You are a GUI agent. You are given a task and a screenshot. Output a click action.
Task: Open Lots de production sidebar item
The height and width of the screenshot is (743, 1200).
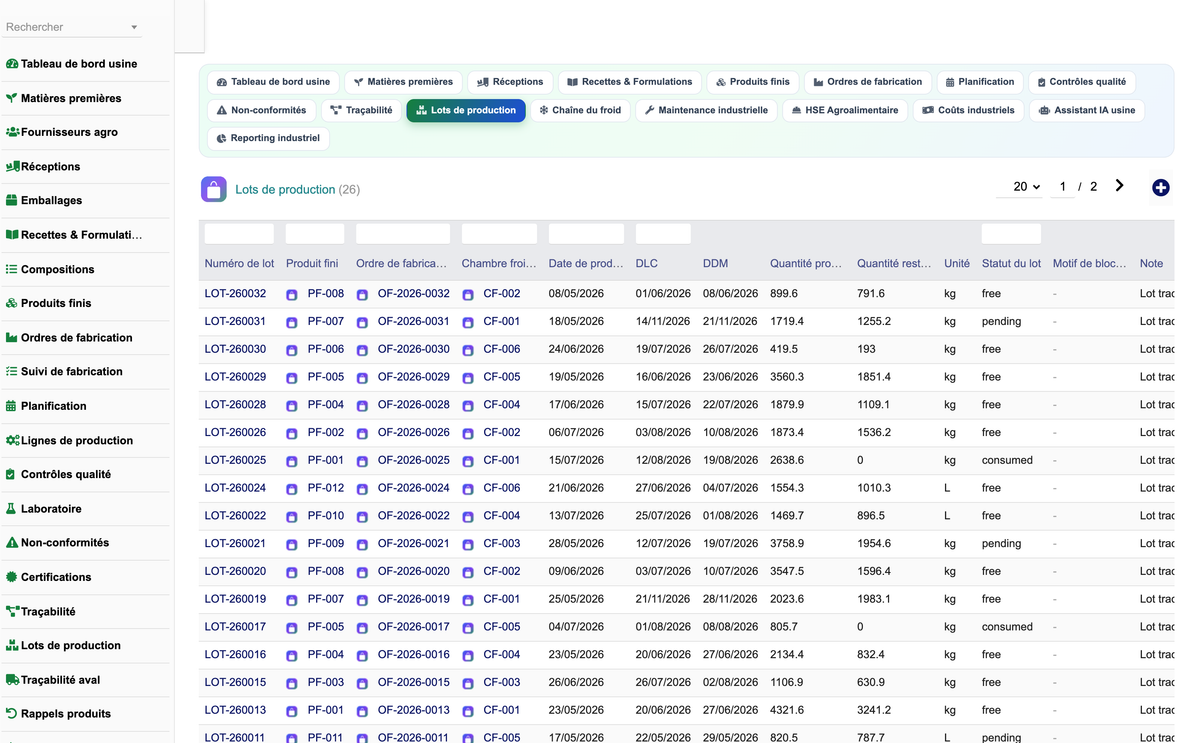(63, 645)
